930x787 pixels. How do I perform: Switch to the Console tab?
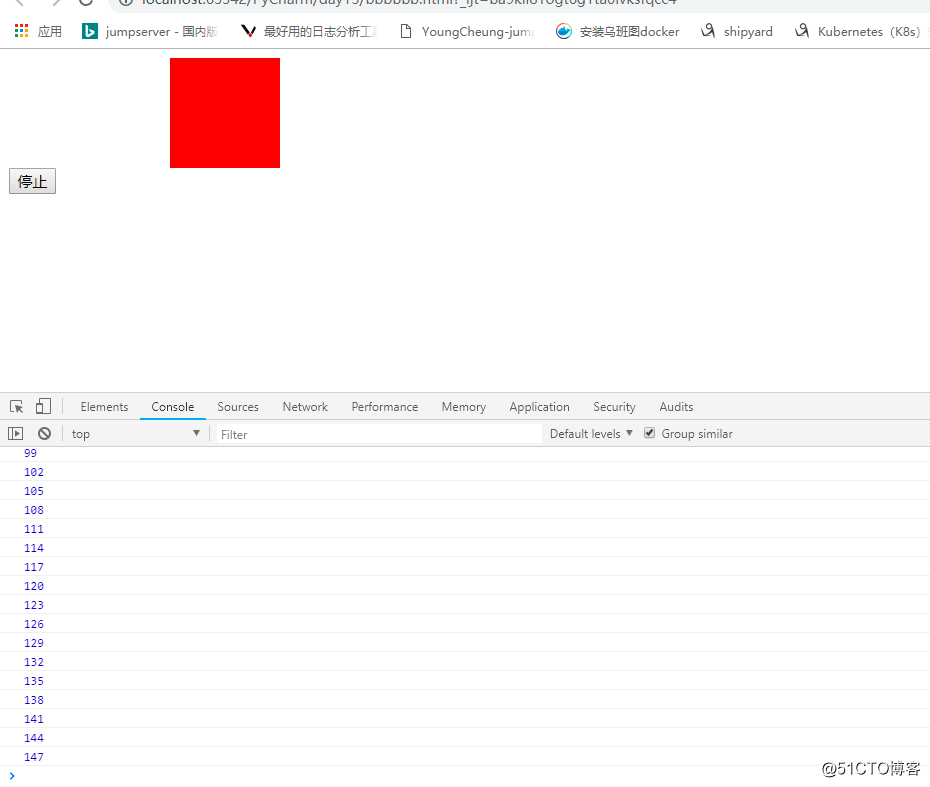tap(173, 407)
